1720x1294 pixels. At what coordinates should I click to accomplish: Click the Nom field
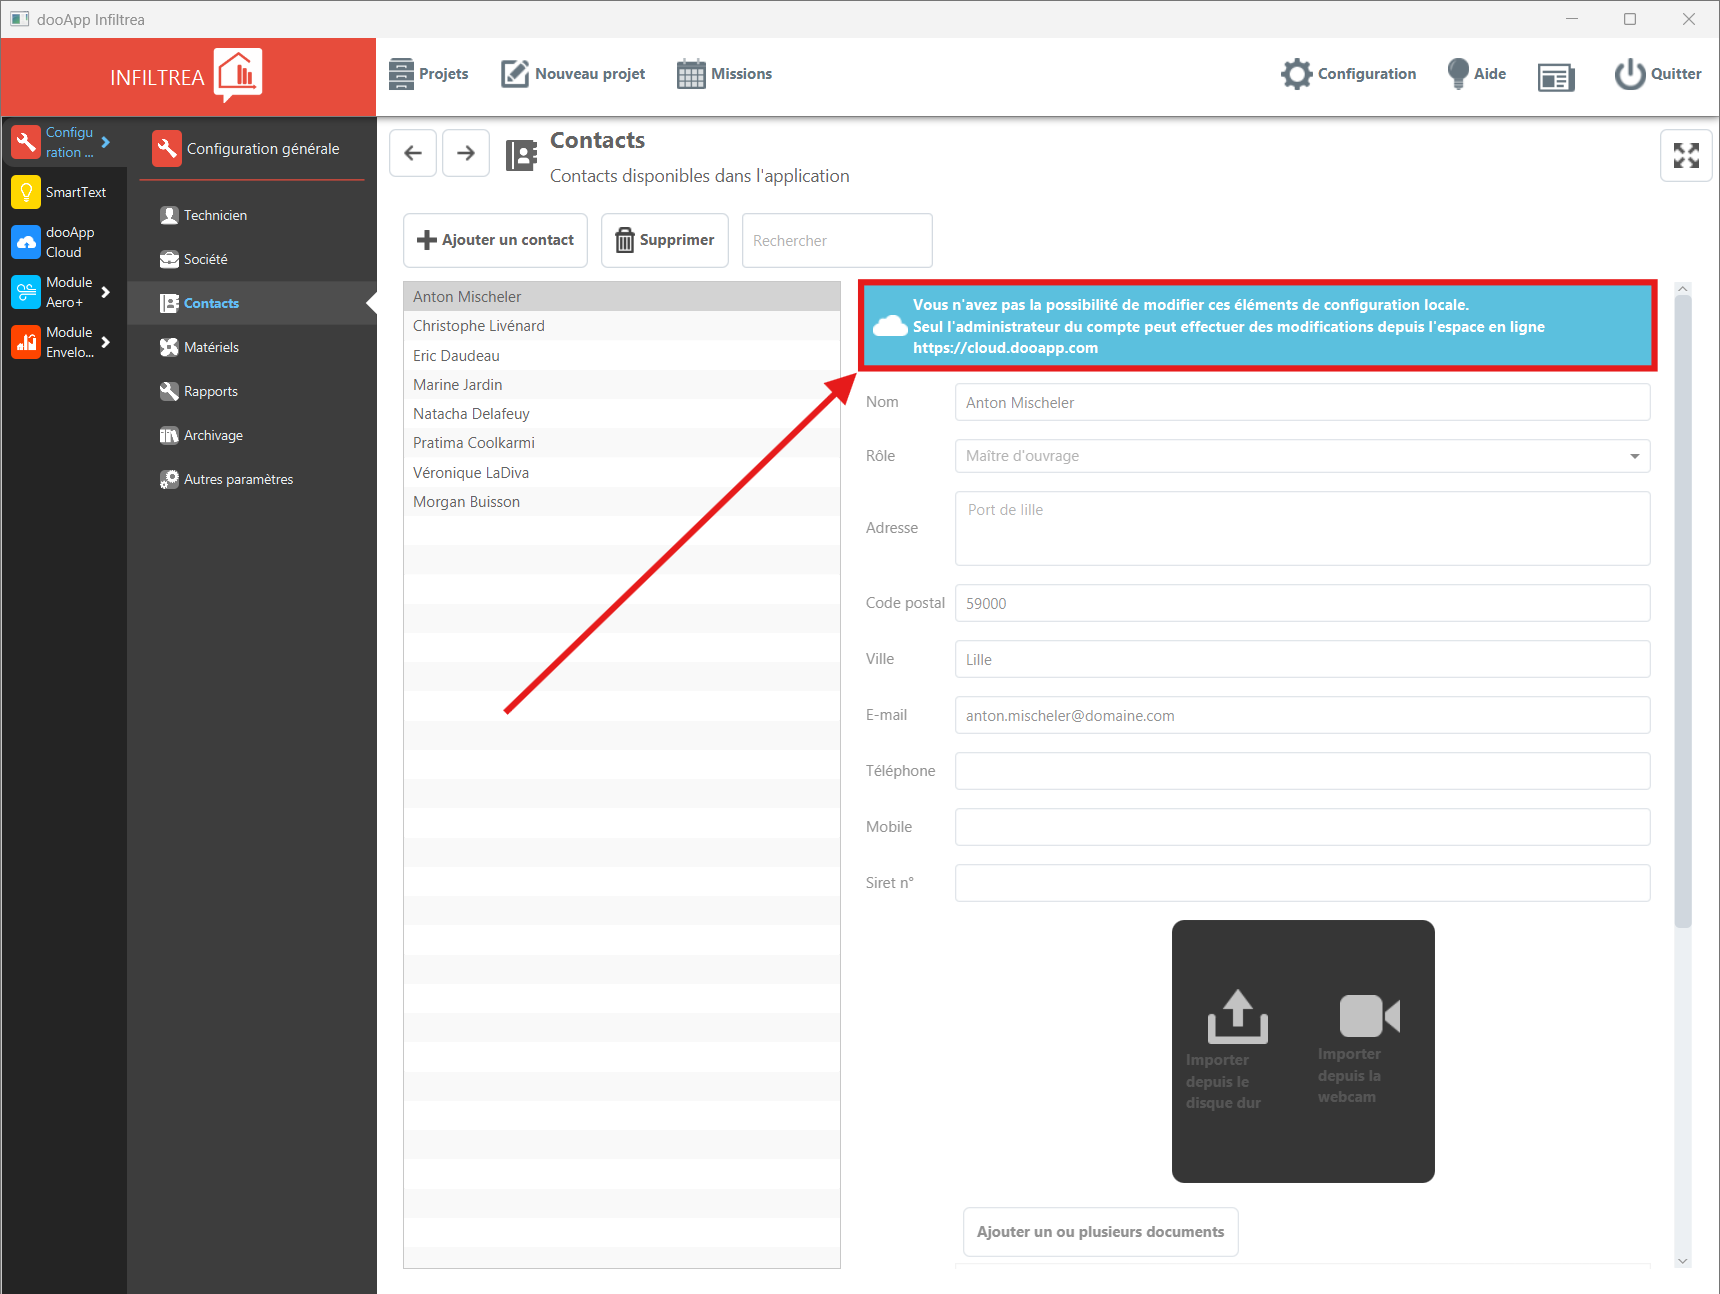coord(1302,402)
